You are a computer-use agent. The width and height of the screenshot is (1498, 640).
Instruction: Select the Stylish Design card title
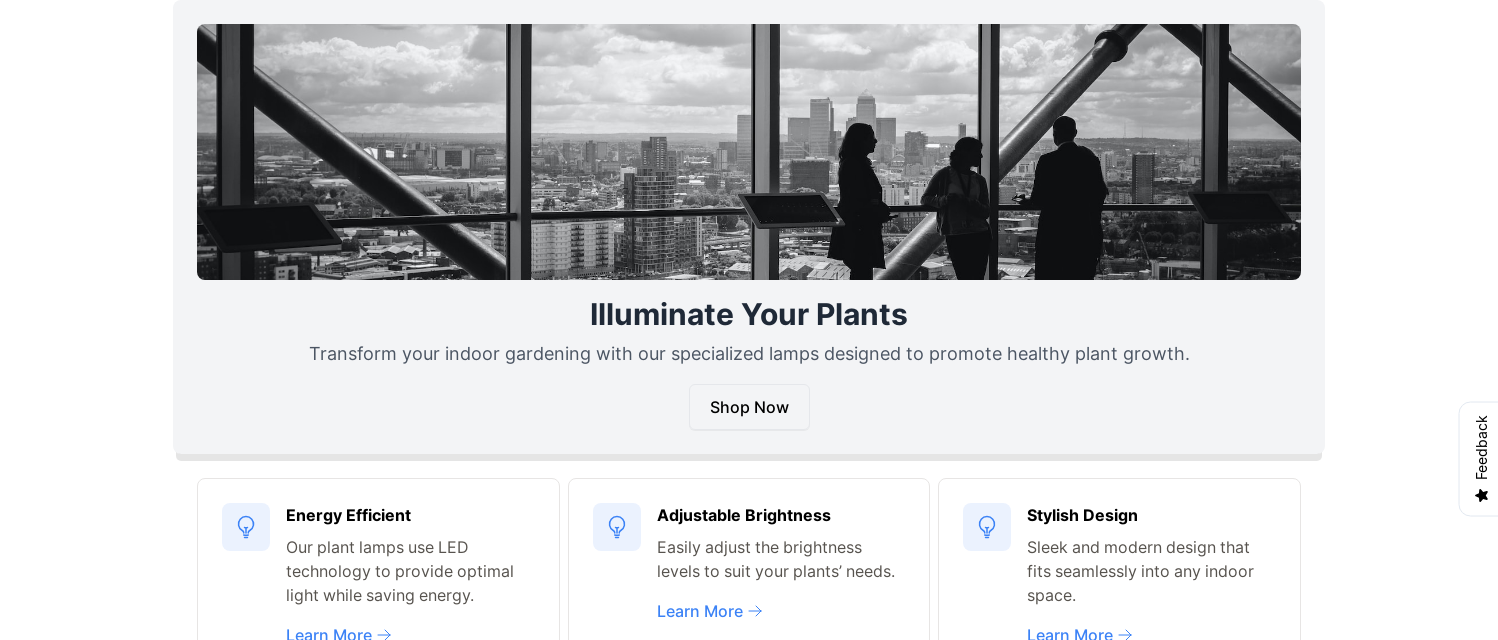point(1082,515)
